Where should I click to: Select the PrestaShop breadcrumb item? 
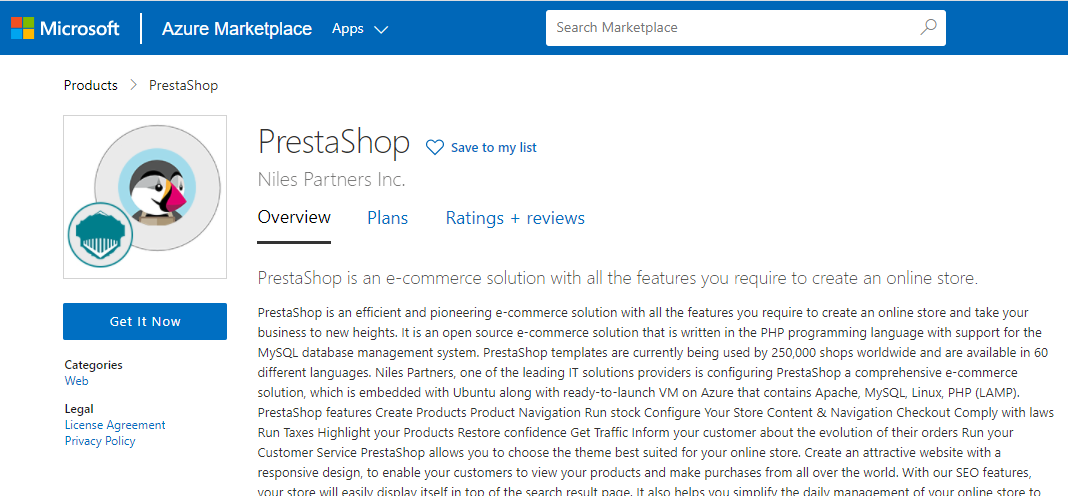(183, 86)
